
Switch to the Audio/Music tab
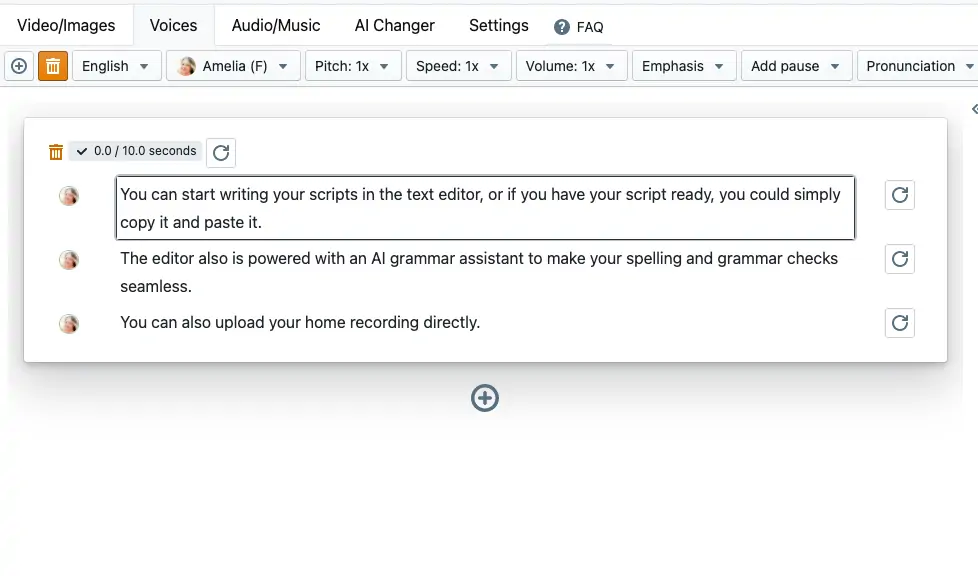click(x=276, y=25)
